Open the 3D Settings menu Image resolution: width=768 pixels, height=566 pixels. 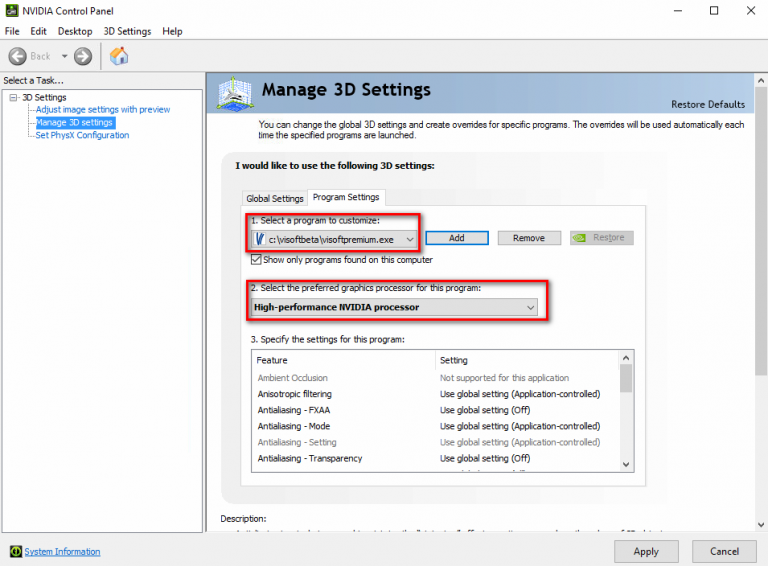click(127, 31)
